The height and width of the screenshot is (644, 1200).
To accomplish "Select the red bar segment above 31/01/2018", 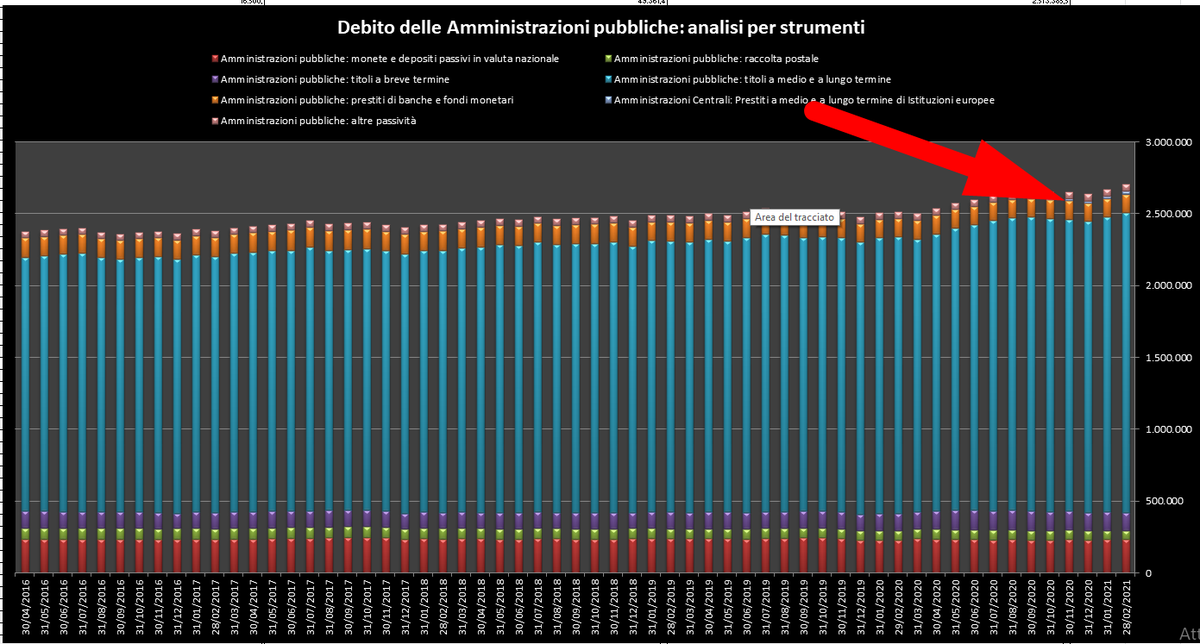I will pos(426,556).
